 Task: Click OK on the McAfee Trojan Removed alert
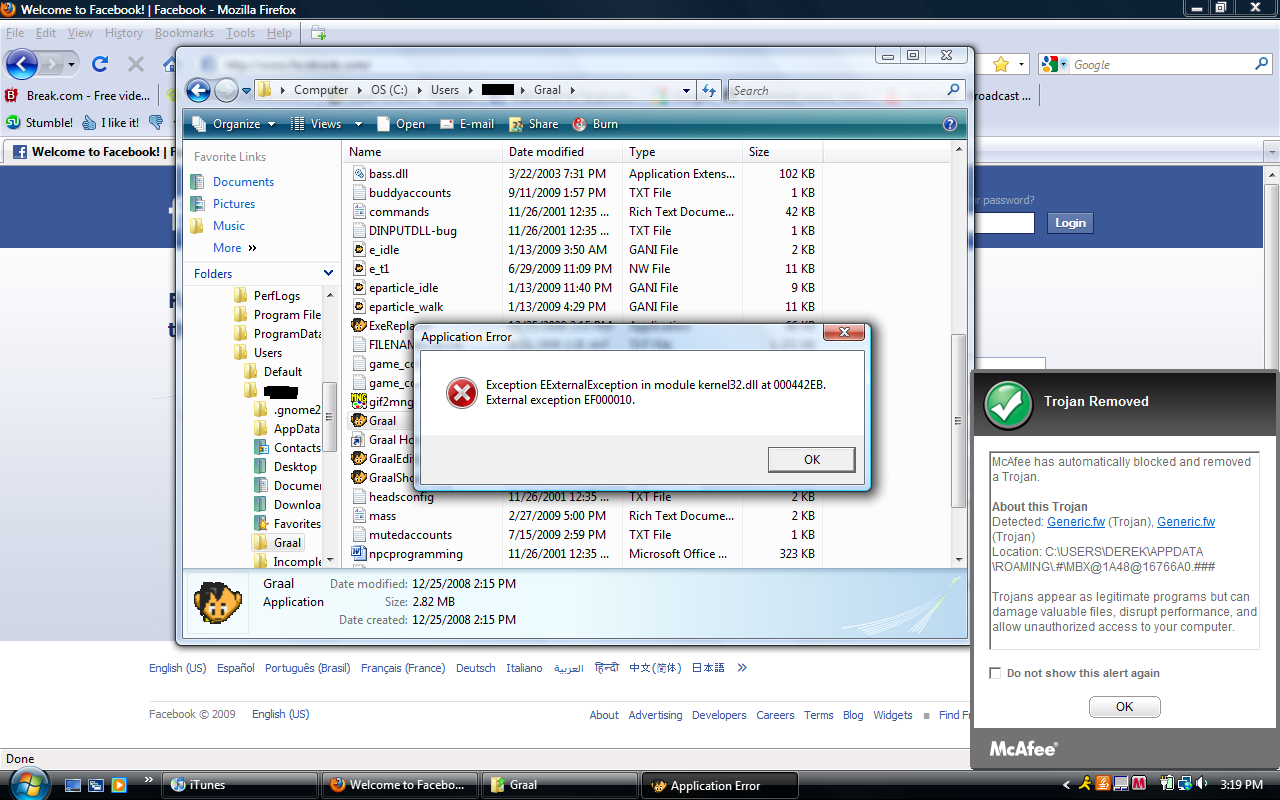pyautogui.click(x=1124, y=706)
